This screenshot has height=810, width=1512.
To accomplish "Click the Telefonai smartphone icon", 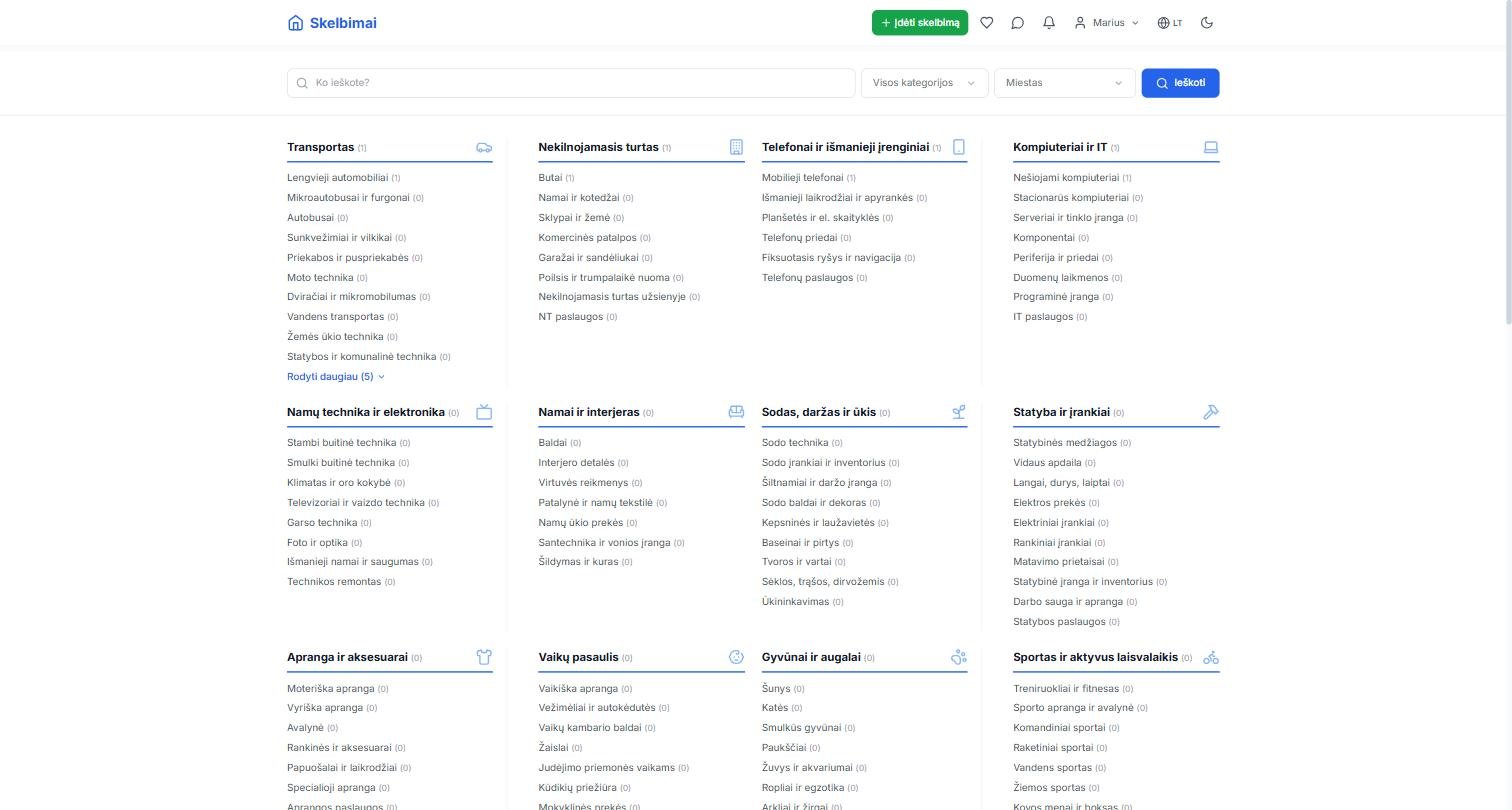I will click(959, 147).
